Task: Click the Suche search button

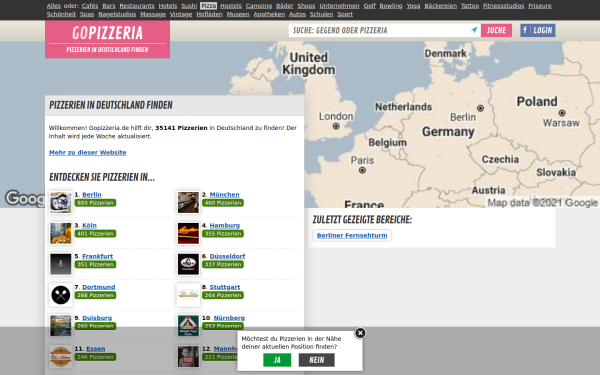Action: pos(496,30)
